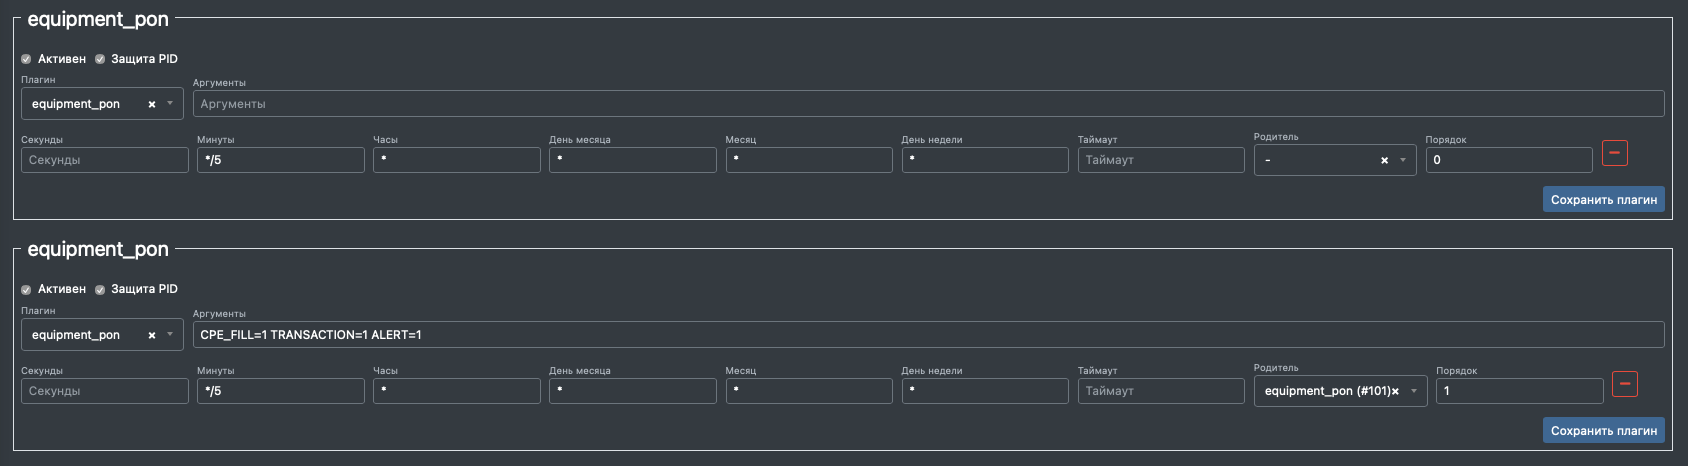Focus the empty Аргументы field in first block
The height and width of the screenshot is (466, 1688).
(928, 104)
